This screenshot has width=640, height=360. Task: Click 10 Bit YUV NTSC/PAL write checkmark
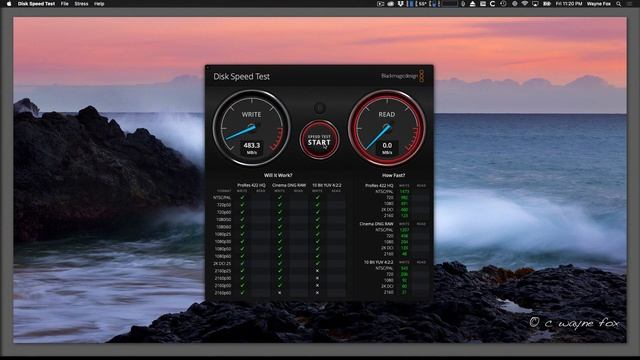tap(317, 198)
